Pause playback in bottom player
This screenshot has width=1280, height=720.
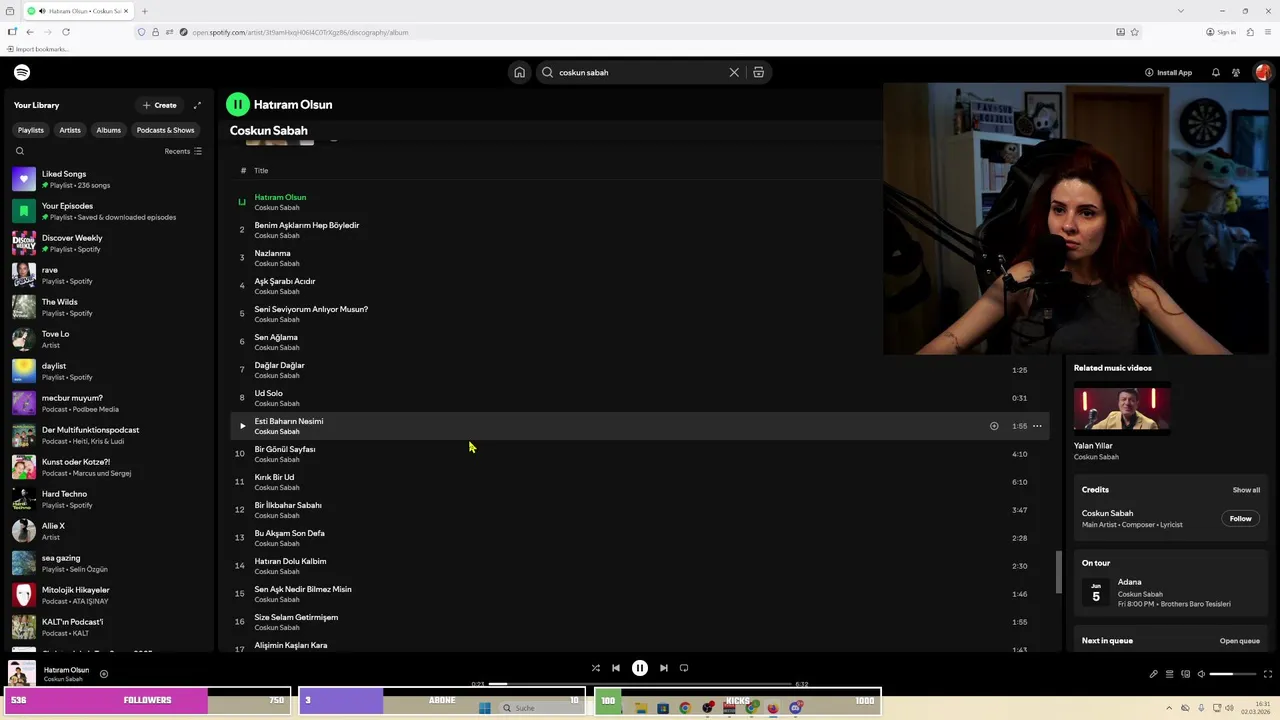[x=640, y=668]
